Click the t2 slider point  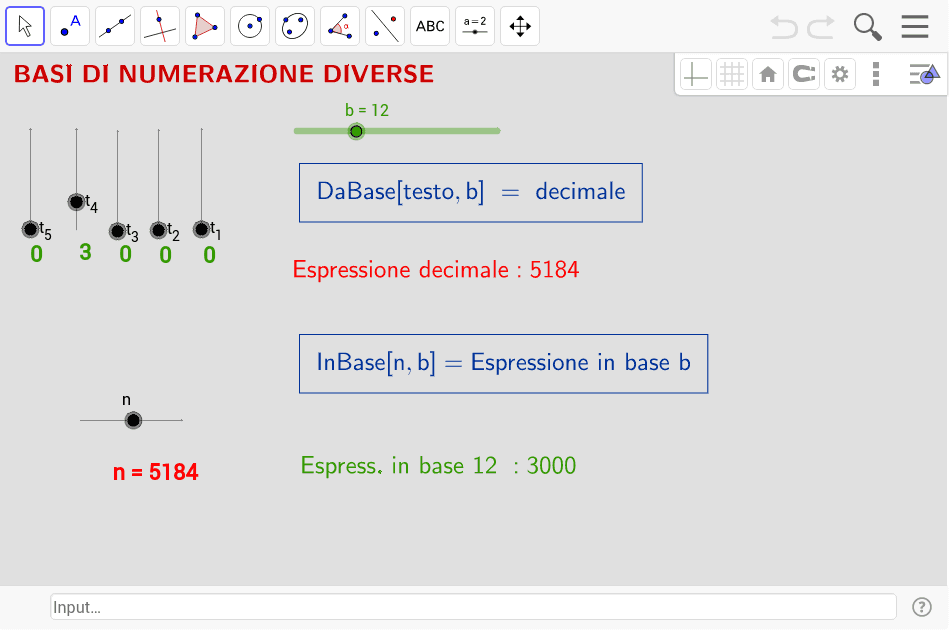click(159, 230)
